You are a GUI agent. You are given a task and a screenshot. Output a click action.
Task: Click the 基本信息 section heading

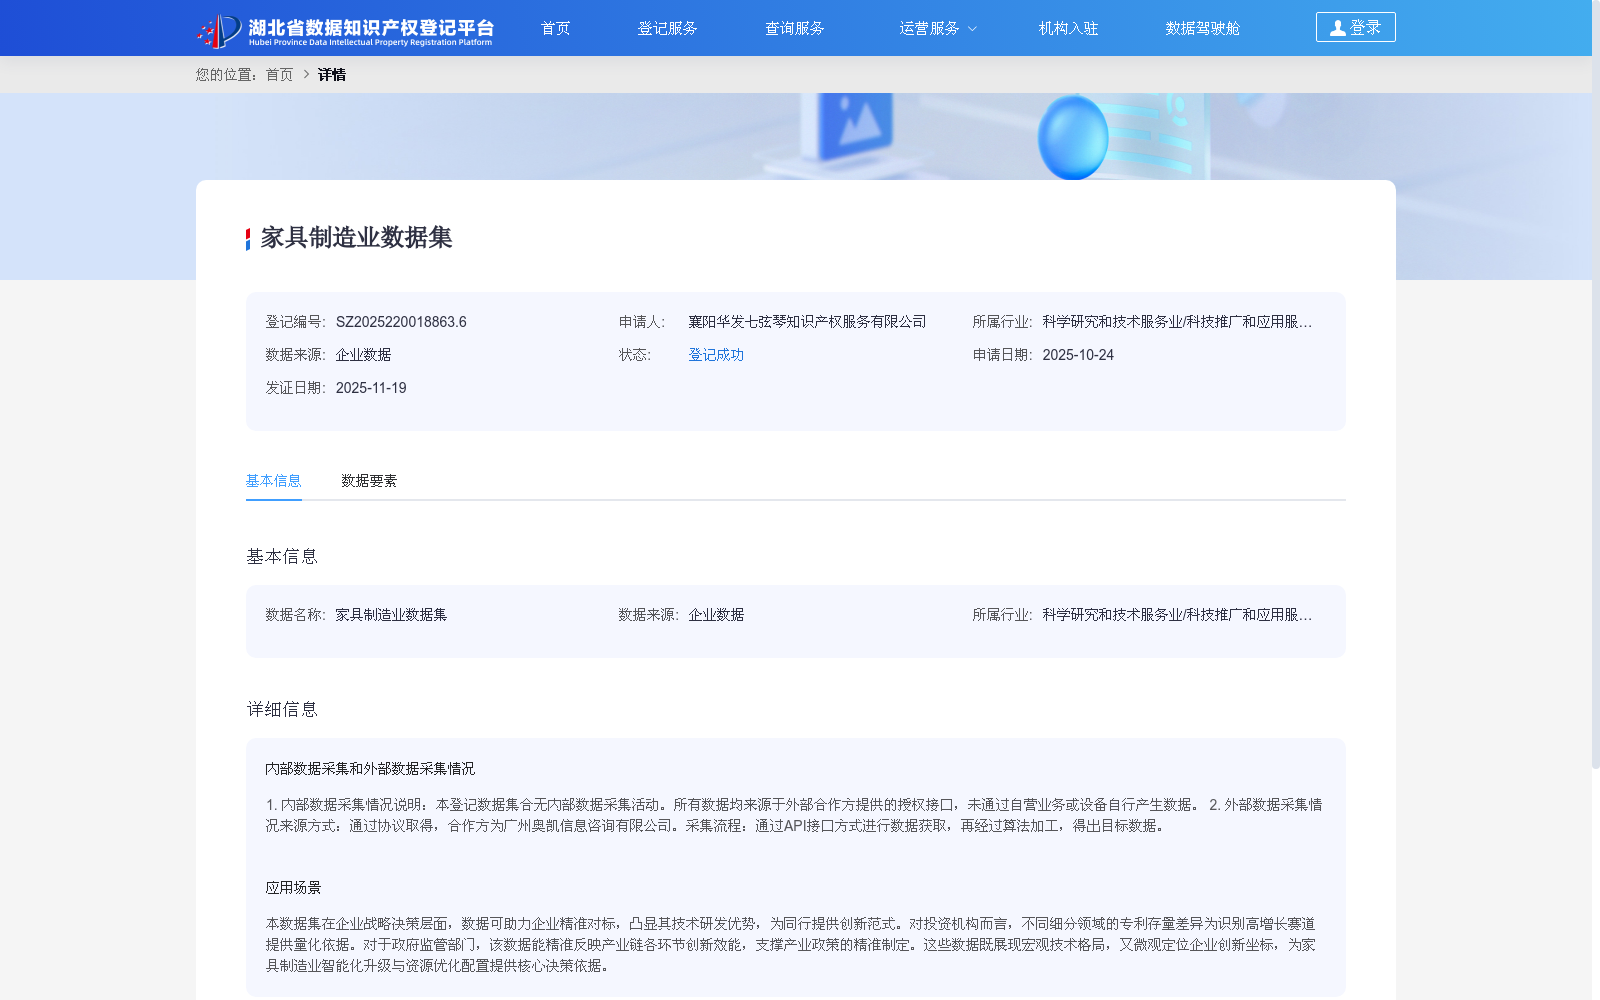[282, 556]
